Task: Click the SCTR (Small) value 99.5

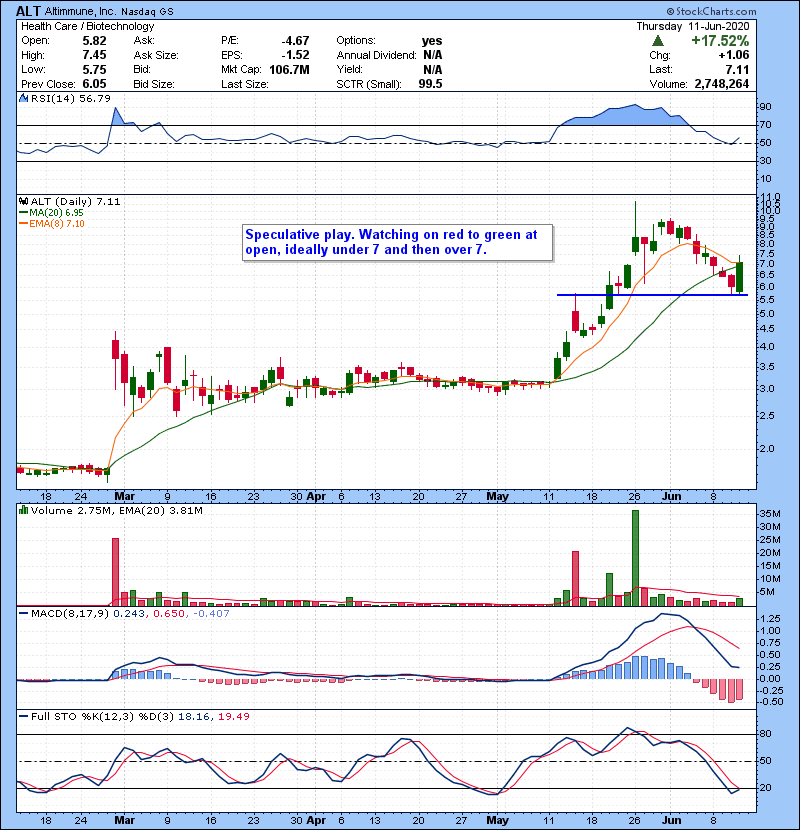Action: pos(430,84)
